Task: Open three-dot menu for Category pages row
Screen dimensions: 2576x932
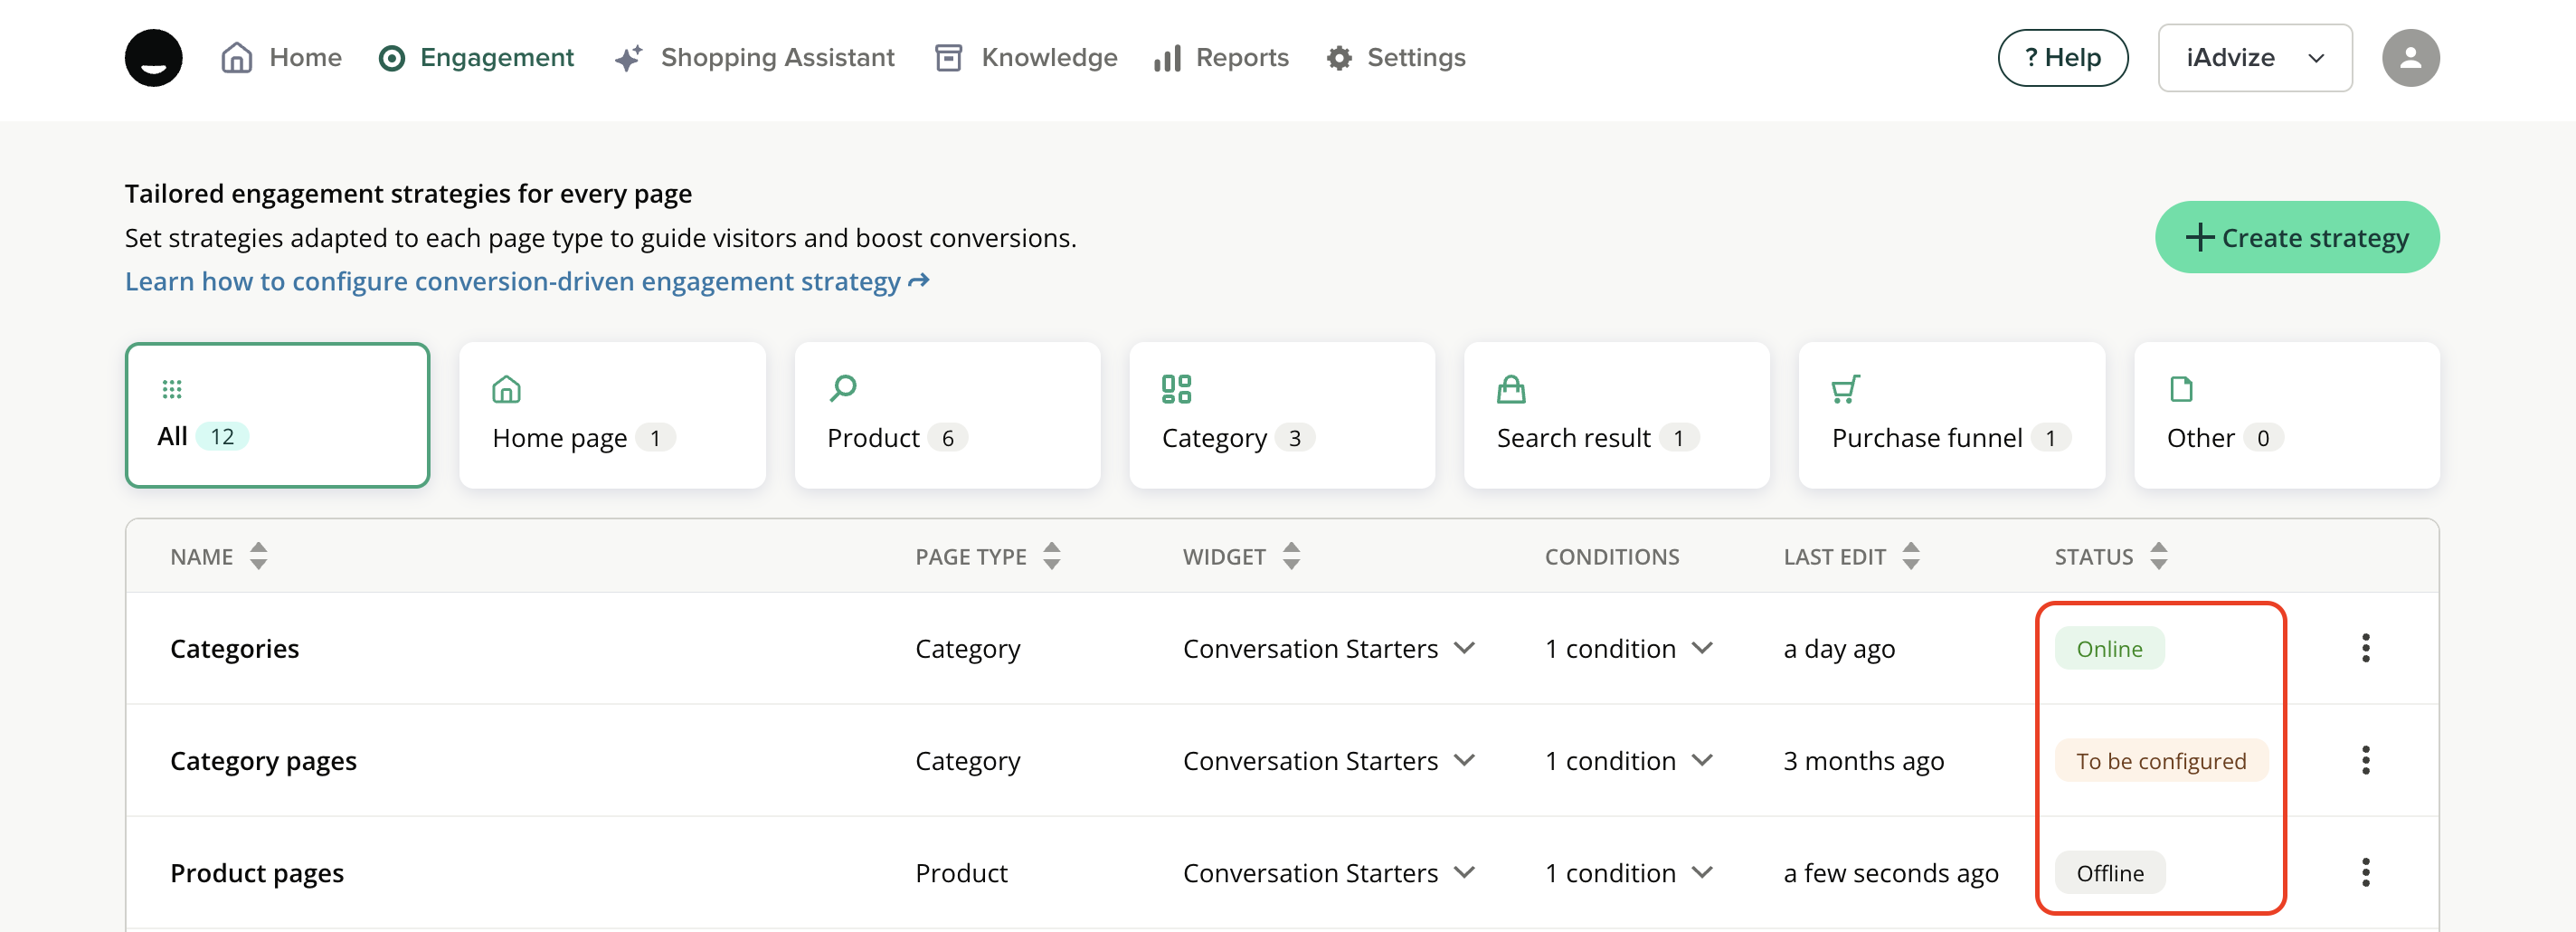Action: 2365,760
